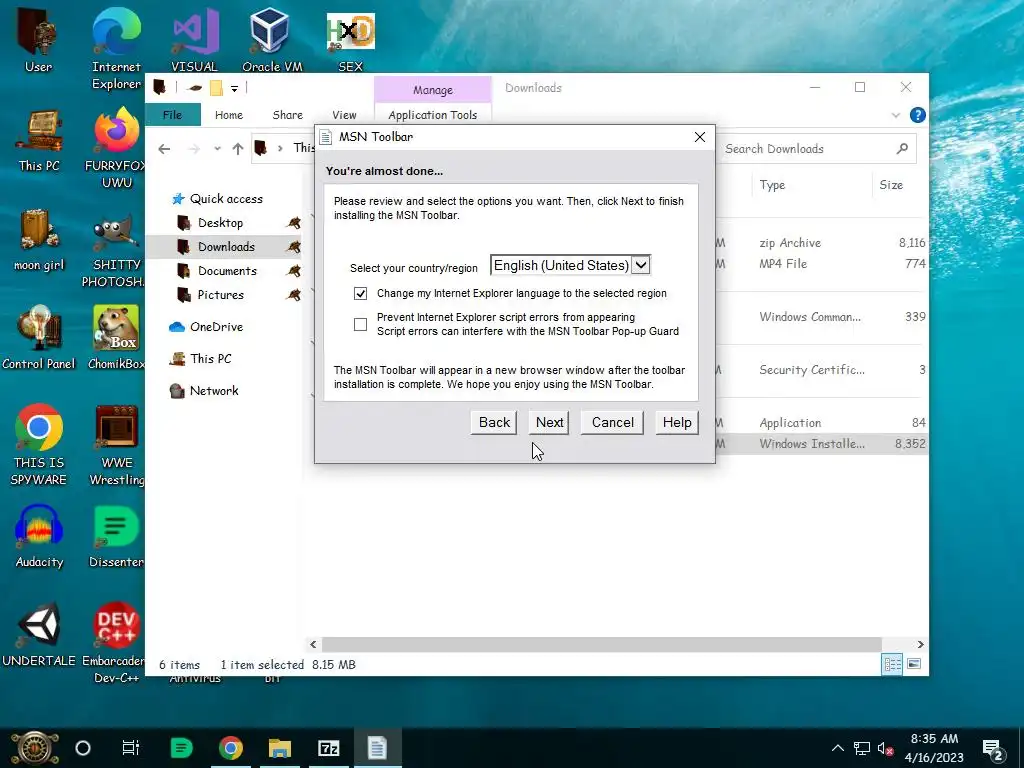Image resolution: width=1024 pixels, height=768 pixels.
Task: Go back in Explorer navigation
Action: click(165, 149)
